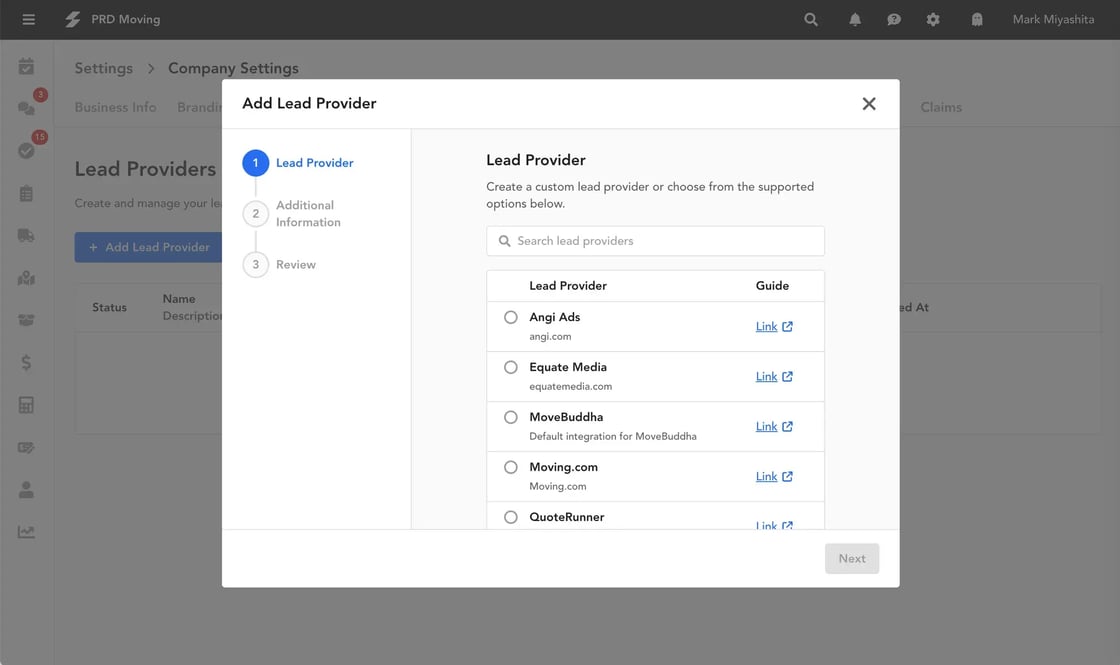The height and width of the screenshot is (665, 1120).
Task: Open the chat help bubble icon
Action: coord(894,19)
